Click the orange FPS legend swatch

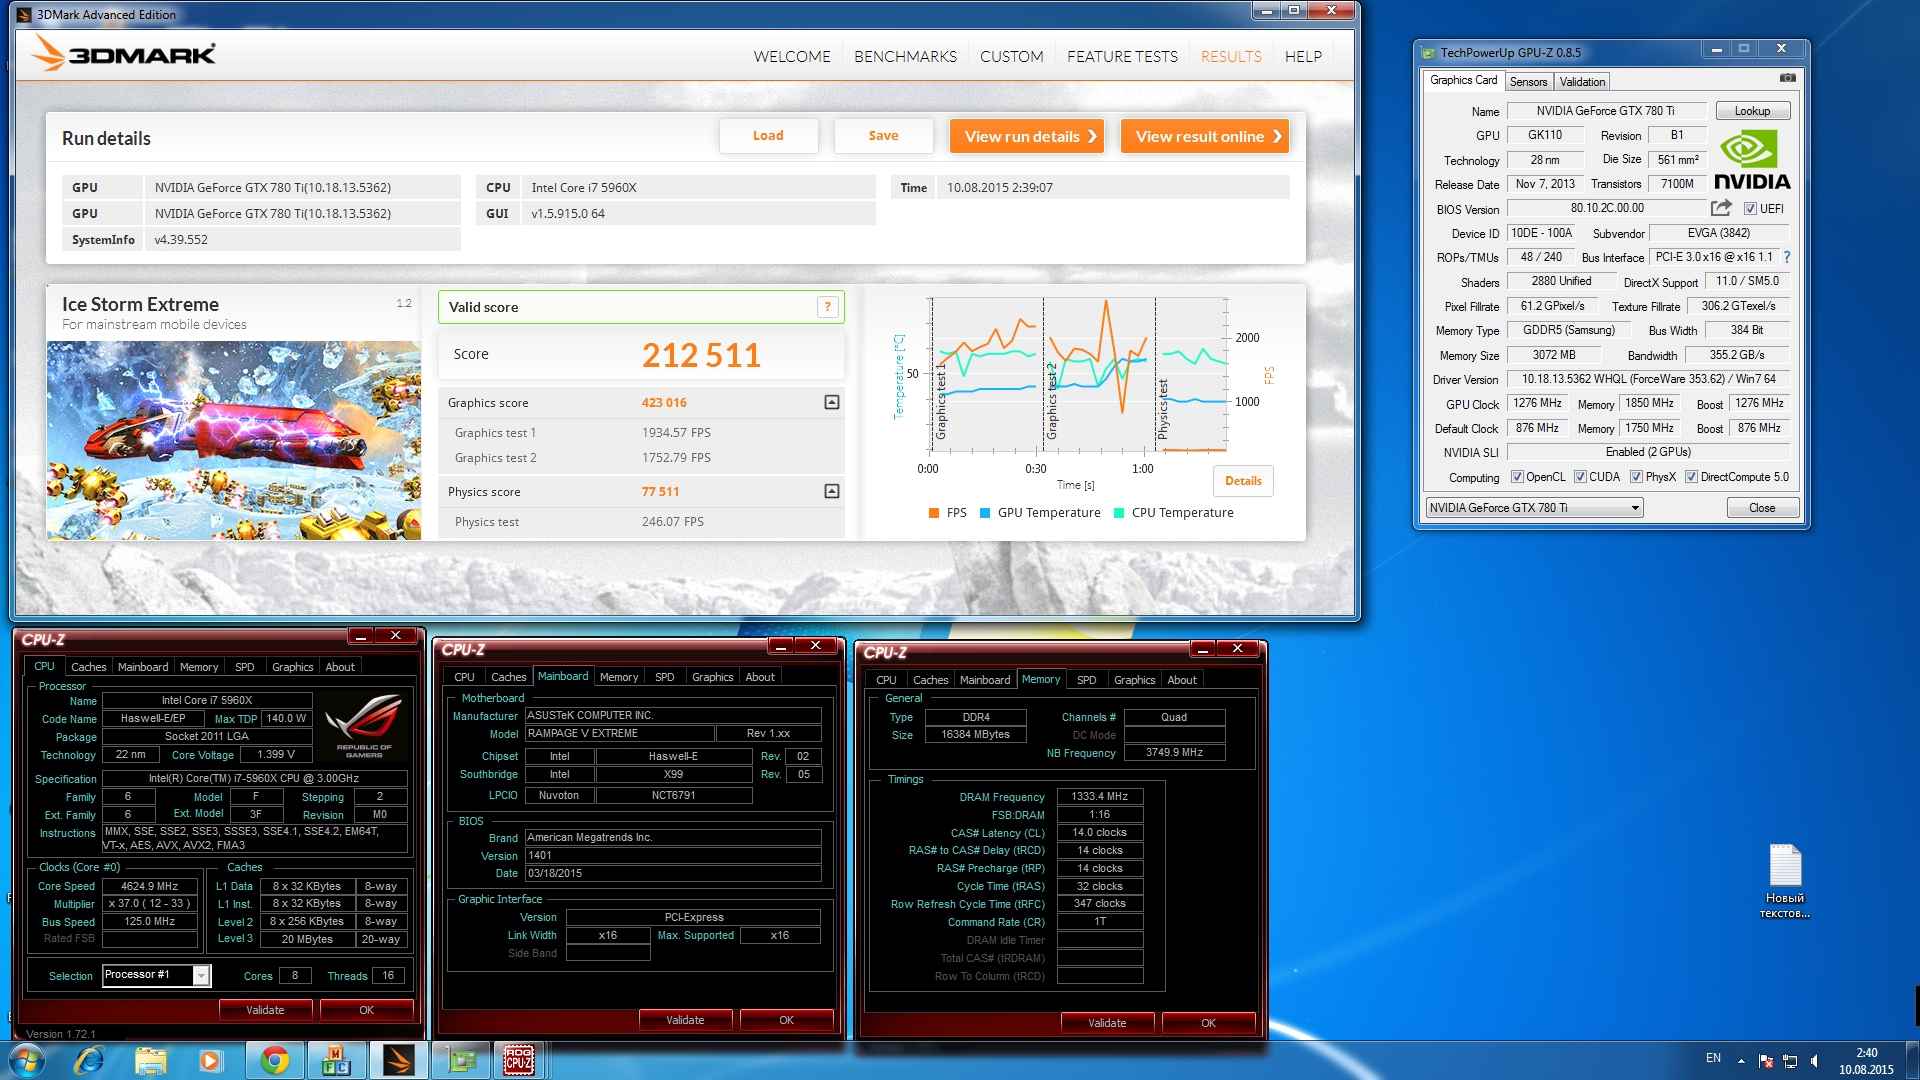[933, 513]
